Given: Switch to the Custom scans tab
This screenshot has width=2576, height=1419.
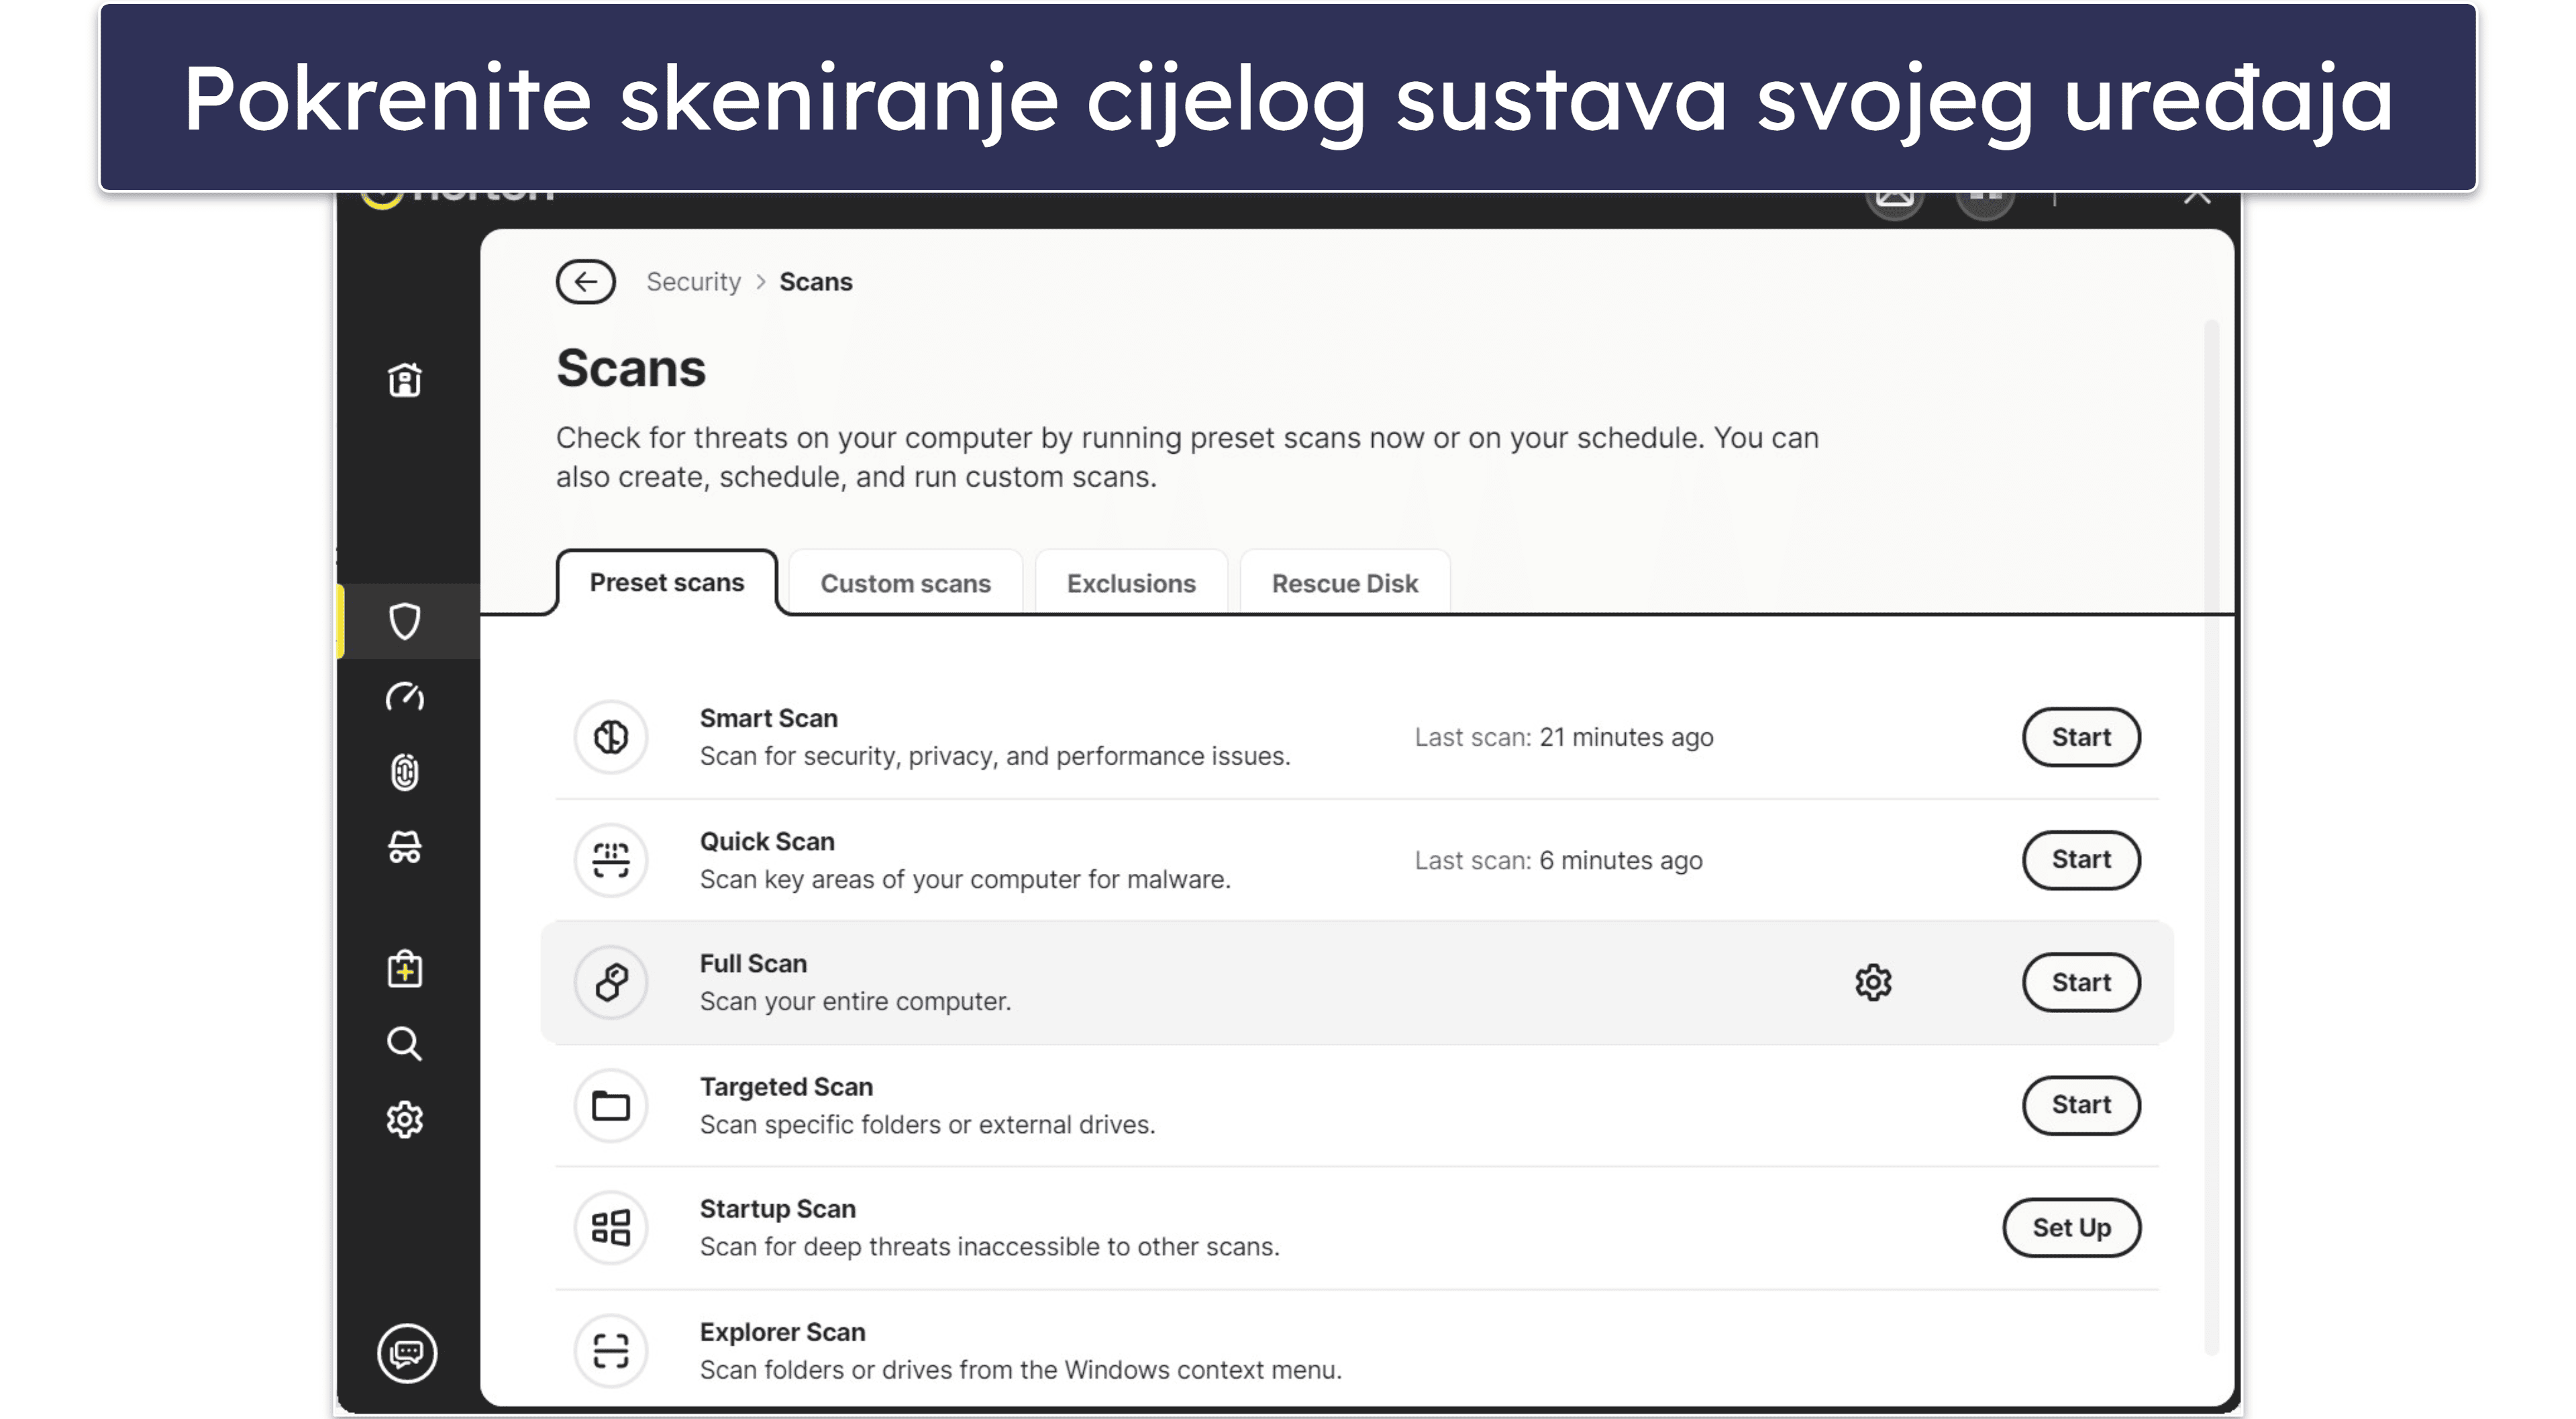Looking at the screenshot, I should pos(906,583).
